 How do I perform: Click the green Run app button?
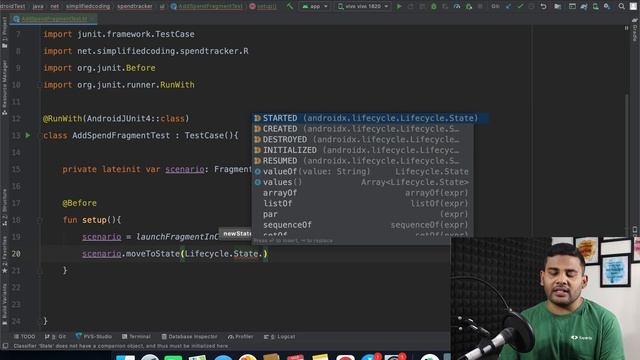click(399, 6)
